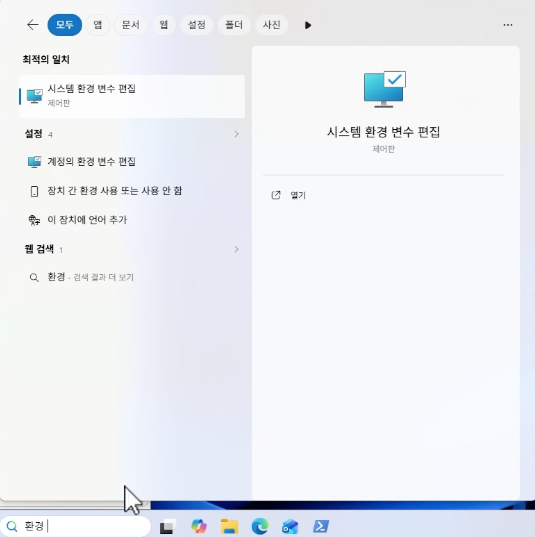The width and height of the screenshot is (535, 537).
Task: Switch to the 웹 filter tab
Action: click(x=164, y=25)
